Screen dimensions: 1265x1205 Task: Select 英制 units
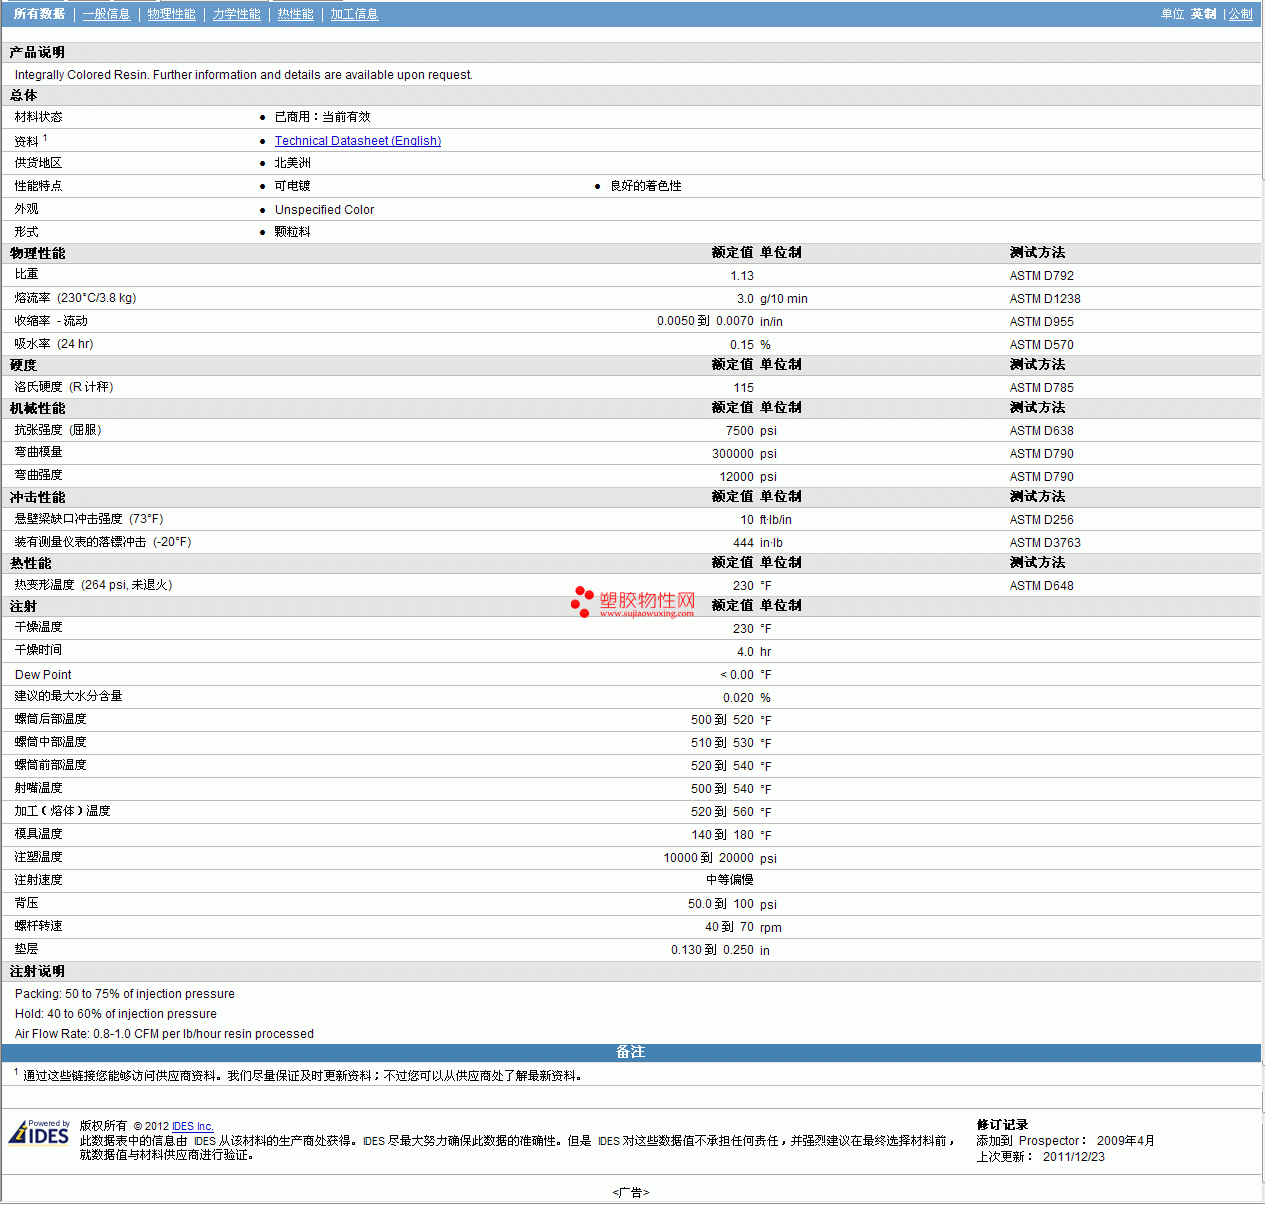click(x=1203, y=14)
